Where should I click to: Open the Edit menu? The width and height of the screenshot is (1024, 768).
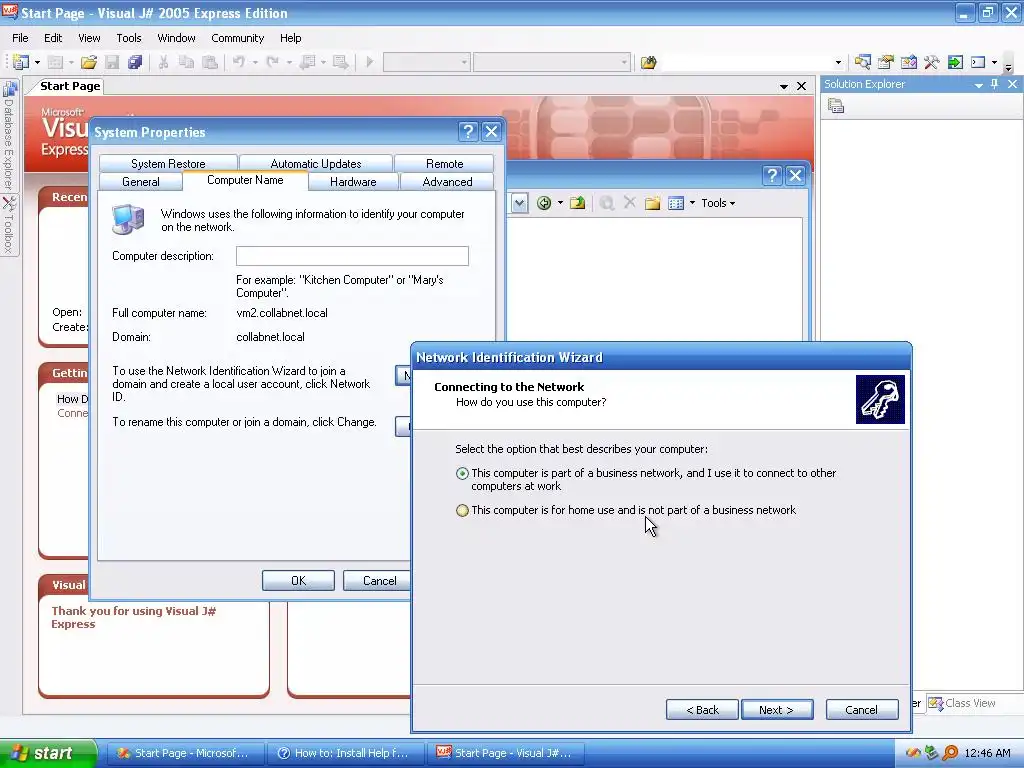pos(53,38)
